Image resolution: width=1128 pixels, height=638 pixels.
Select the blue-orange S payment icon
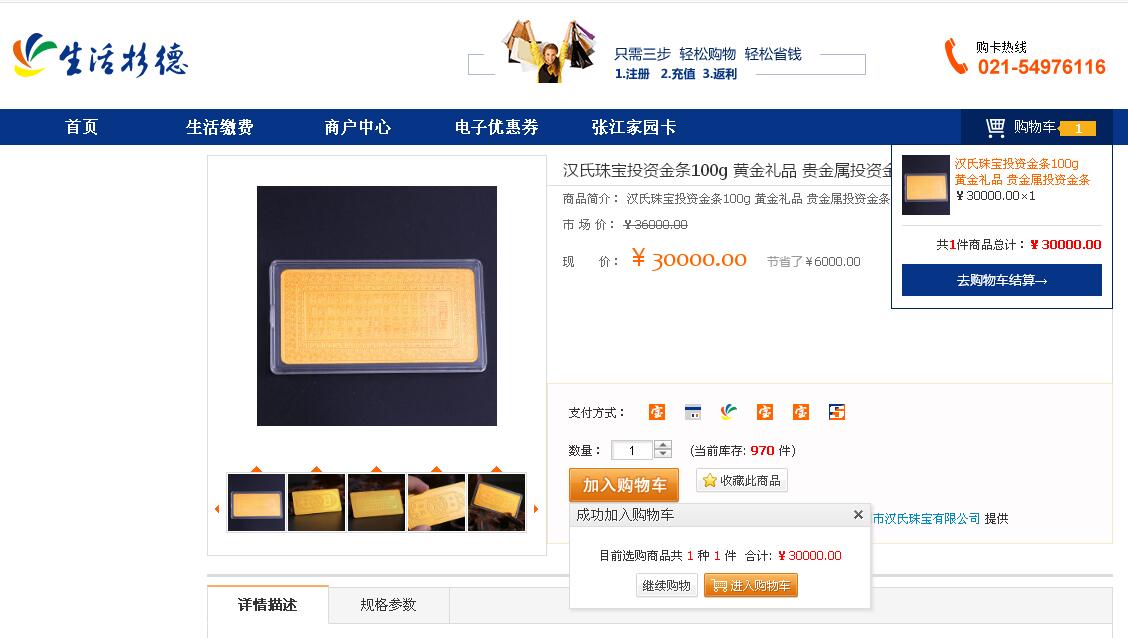(837, 412)
